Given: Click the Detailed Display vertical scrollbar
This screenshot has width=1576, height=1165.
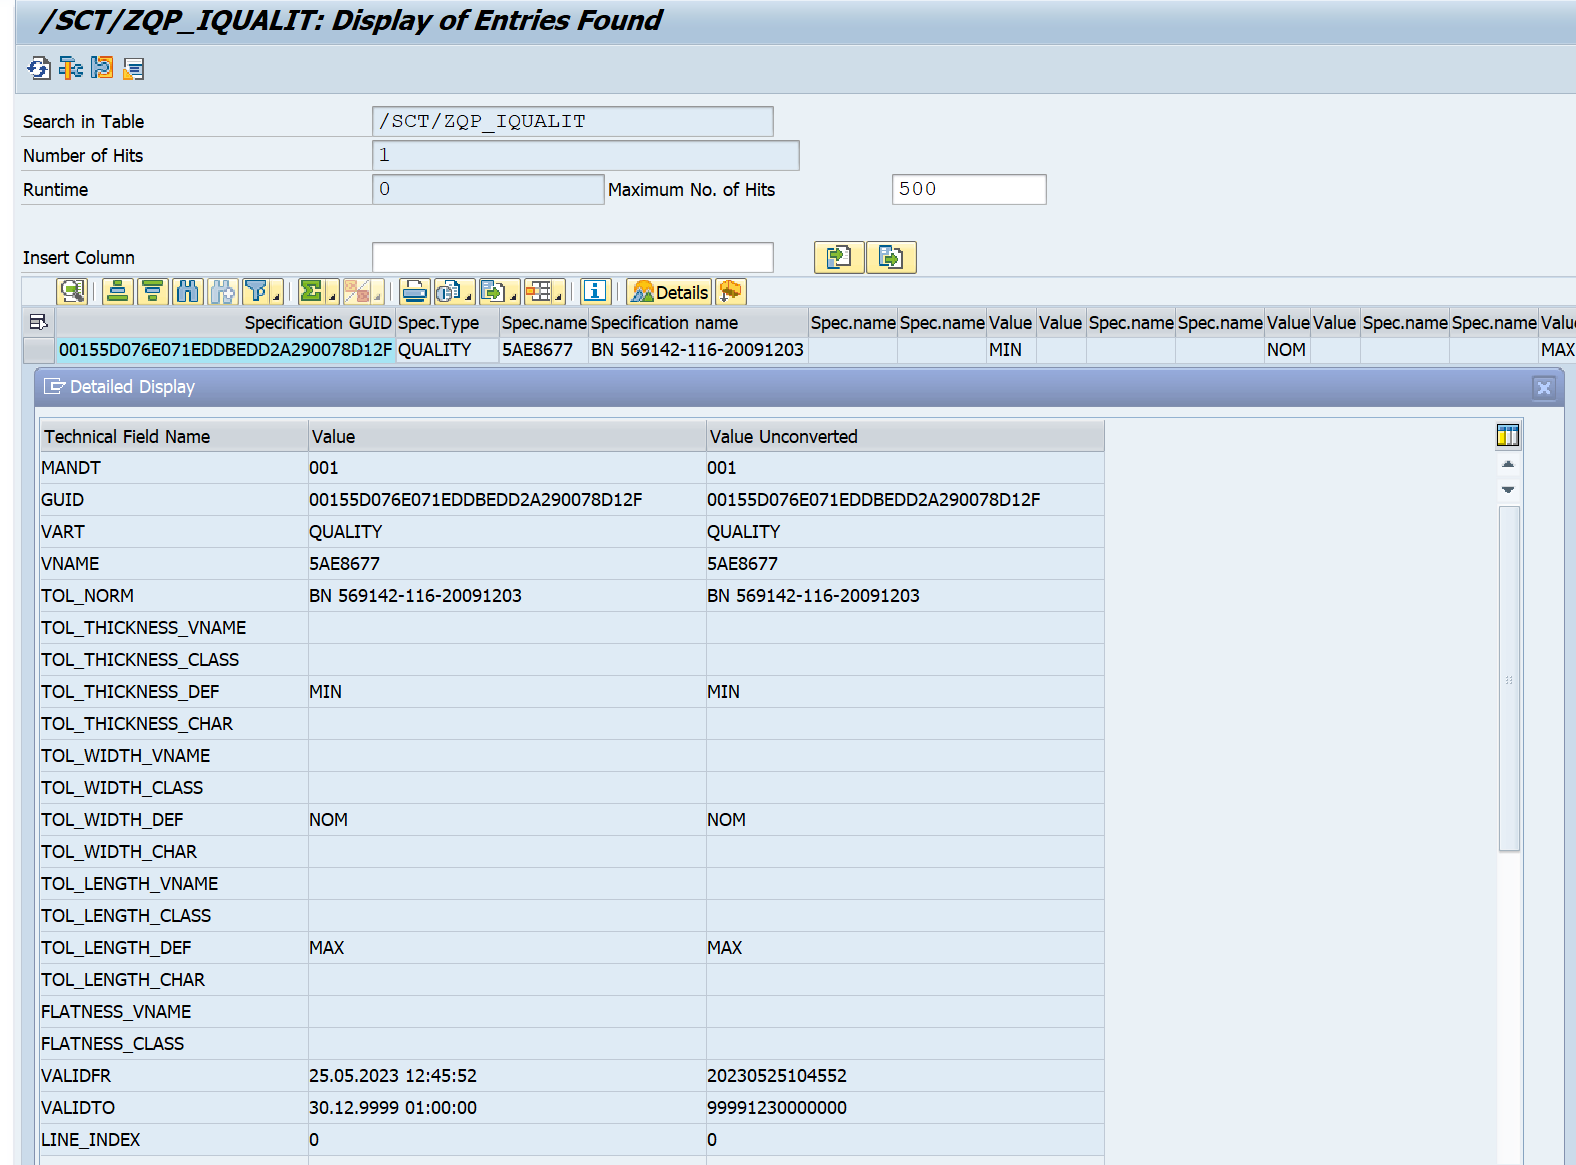Looking at the screenshot, I should [1509, 678].
